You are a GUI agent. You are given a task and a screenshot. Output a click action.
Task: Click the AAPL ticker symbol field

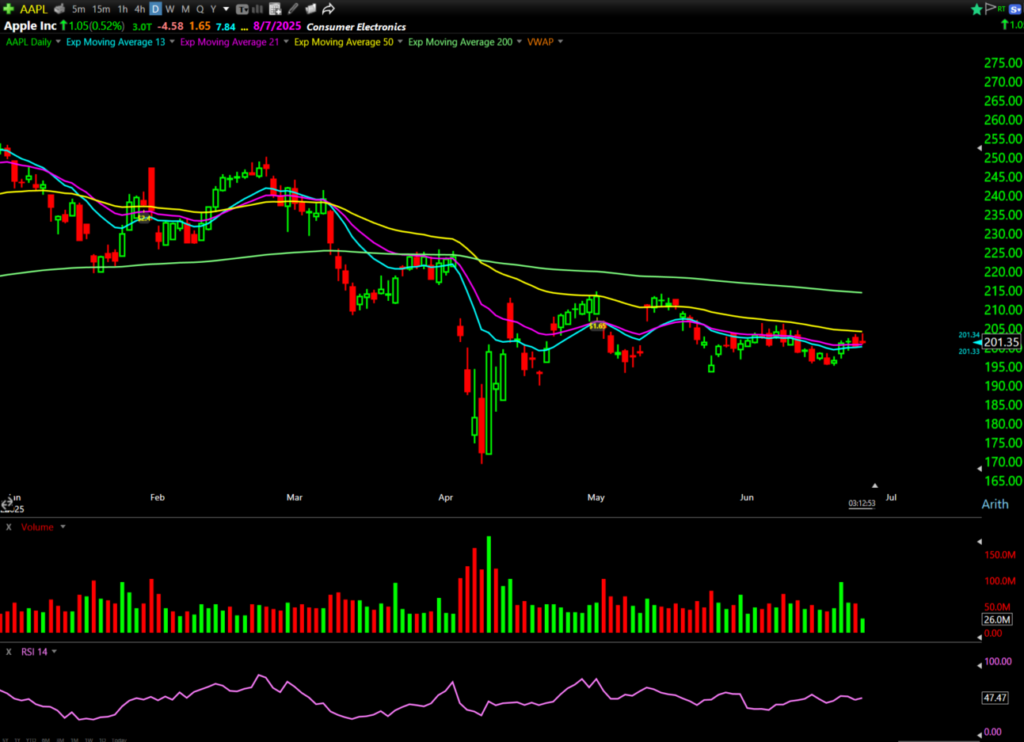point(33,9)
